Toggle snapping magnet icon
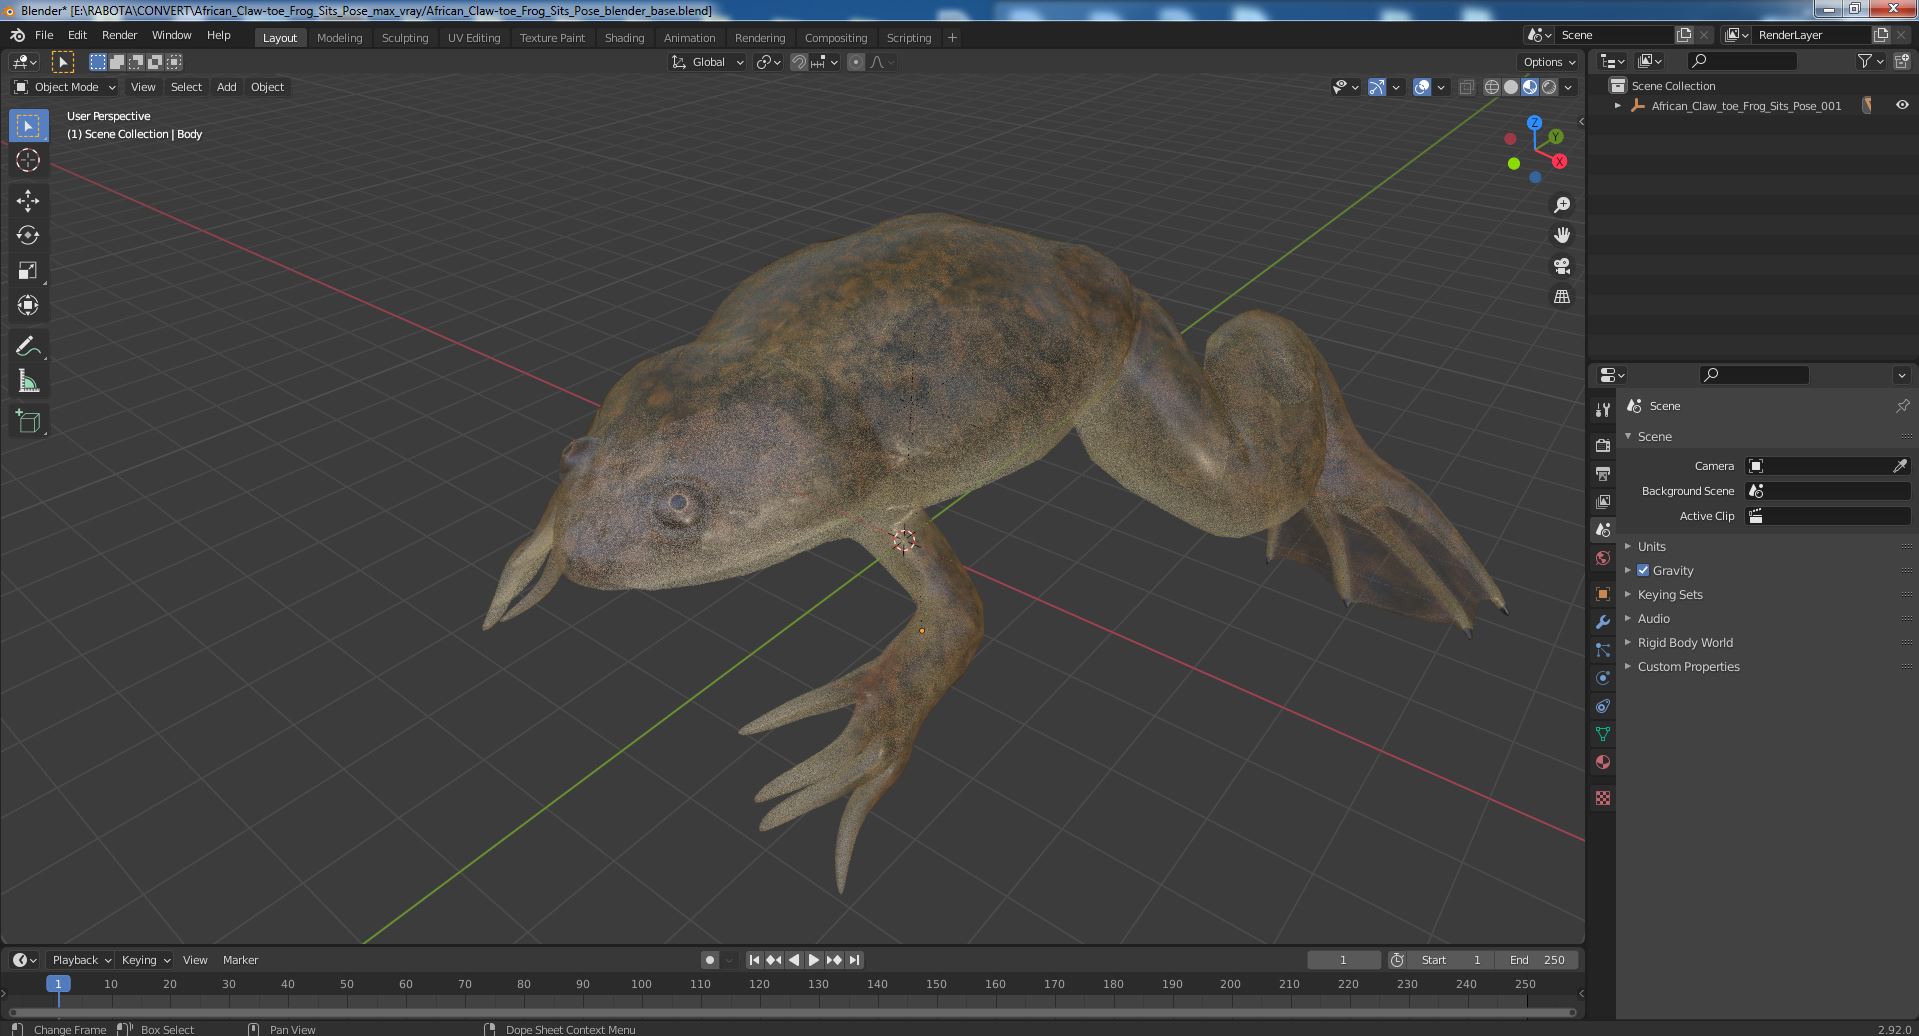Screen dimensions: 1919x1036 [x=799, y=62]
